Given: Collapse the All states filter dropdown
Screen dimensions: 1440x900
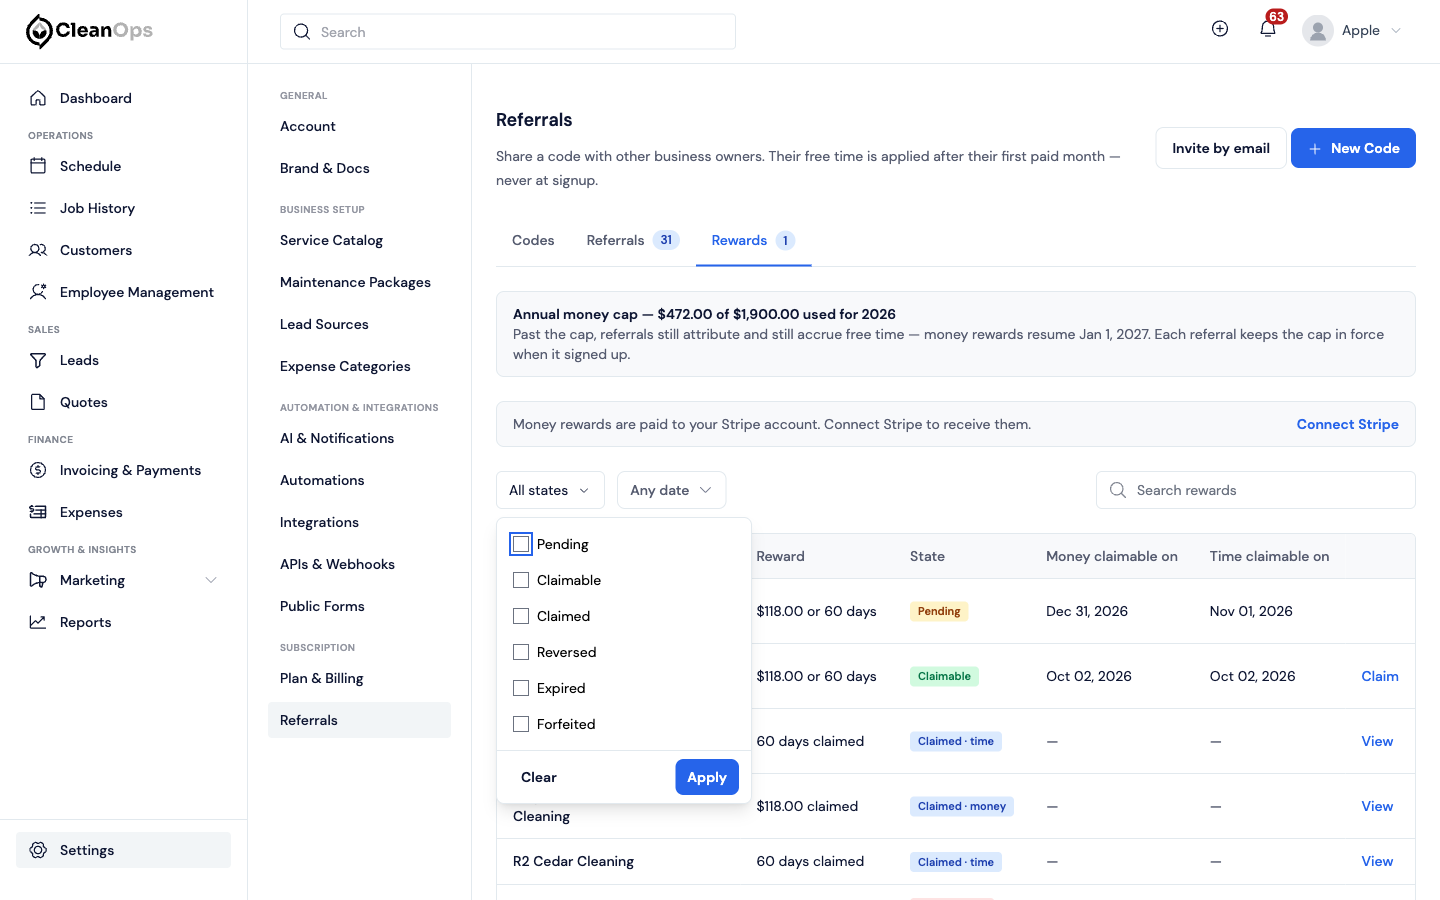Looking at the screenshot, I should point(550,490).
